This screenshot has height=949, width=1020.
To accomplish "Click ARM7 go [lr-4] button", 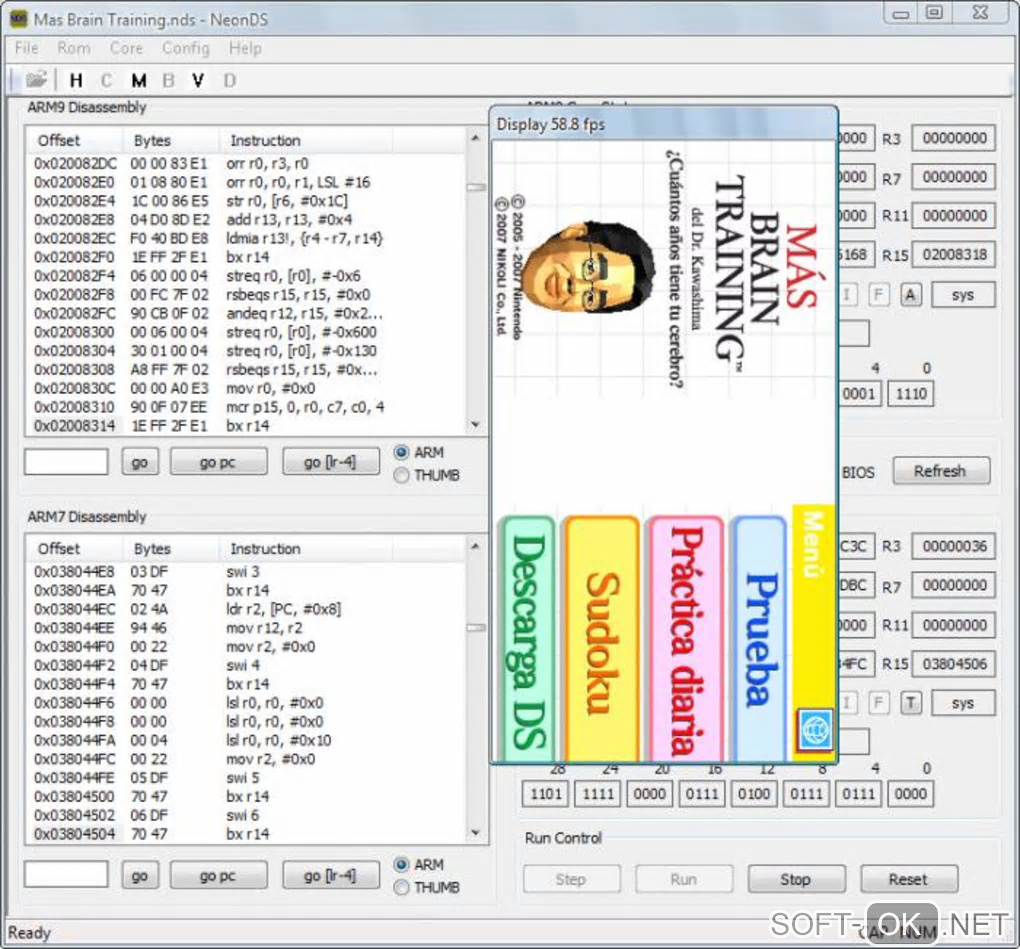I will click(330, 875).
